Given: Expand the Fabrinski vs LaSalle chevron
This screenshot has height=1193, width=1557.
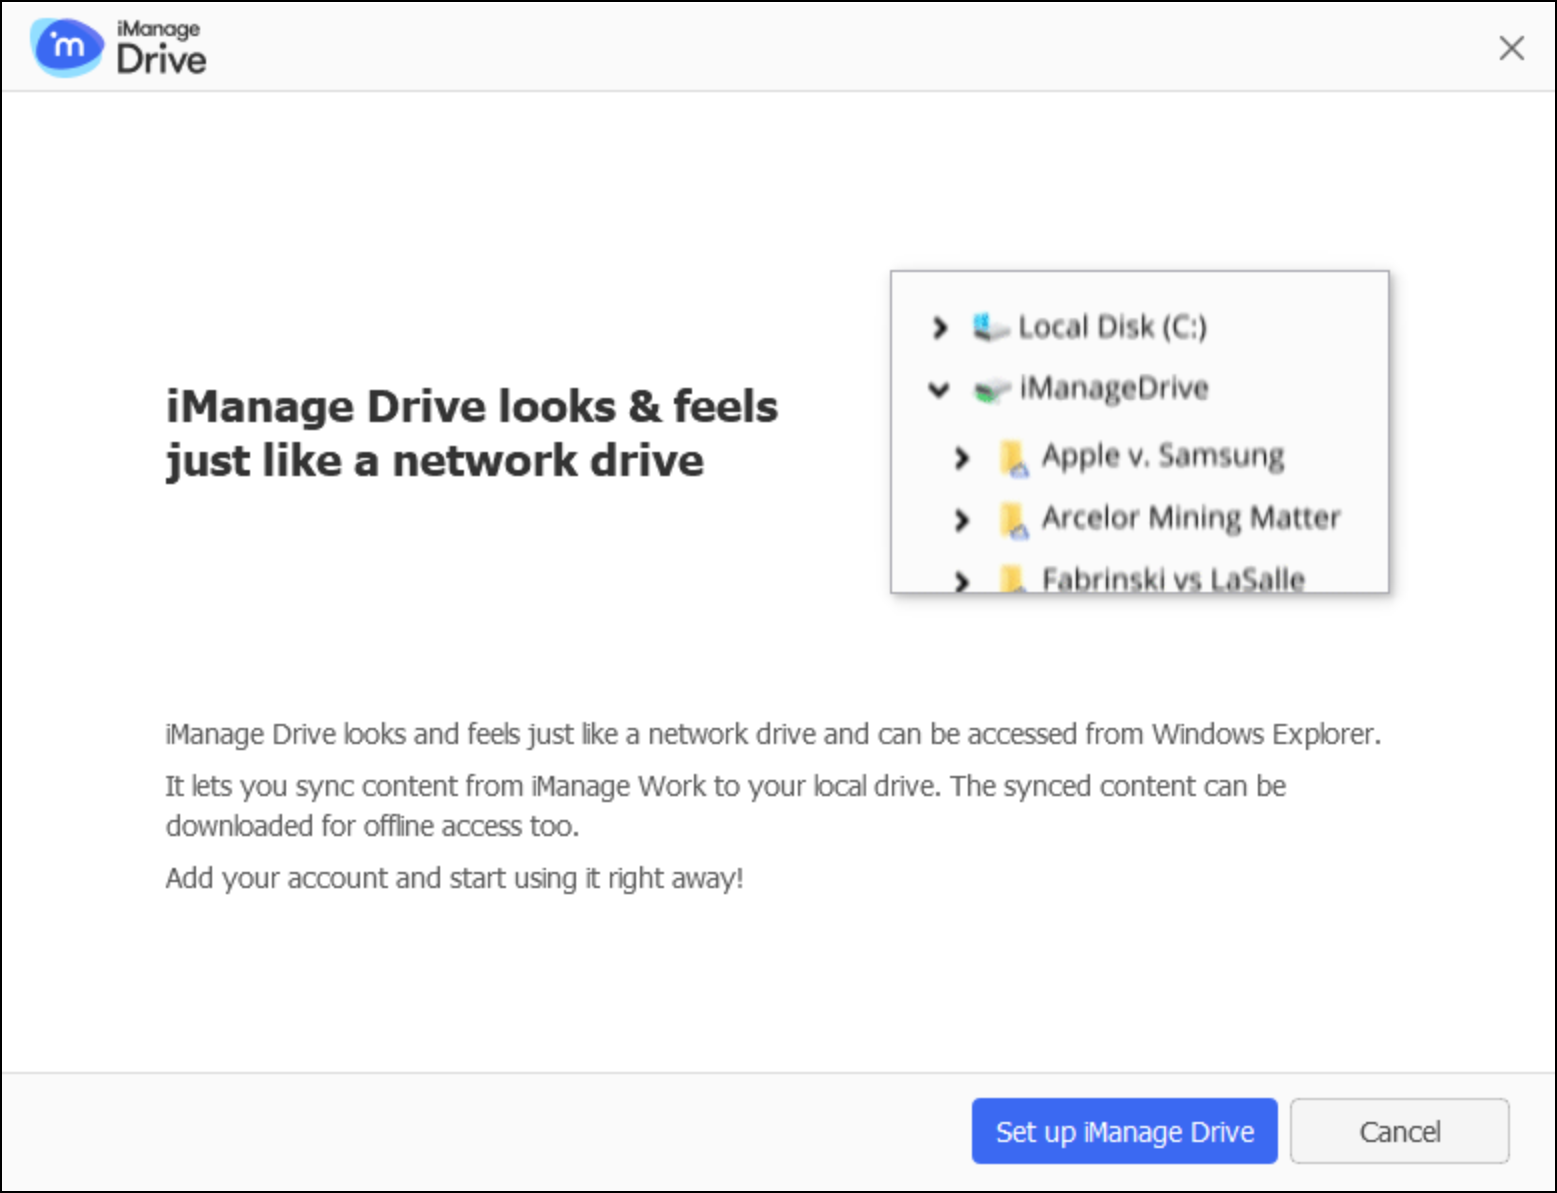Looking at the screenshot, I should pyautogui.click(x=962, y=580).
